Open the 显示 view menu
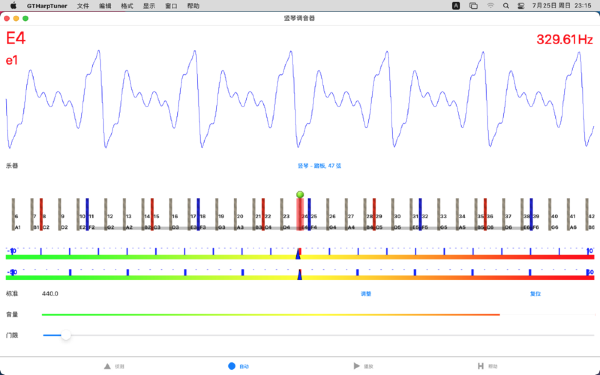The width and height of the screenshot is (600, 375). [x=149, y=6]
